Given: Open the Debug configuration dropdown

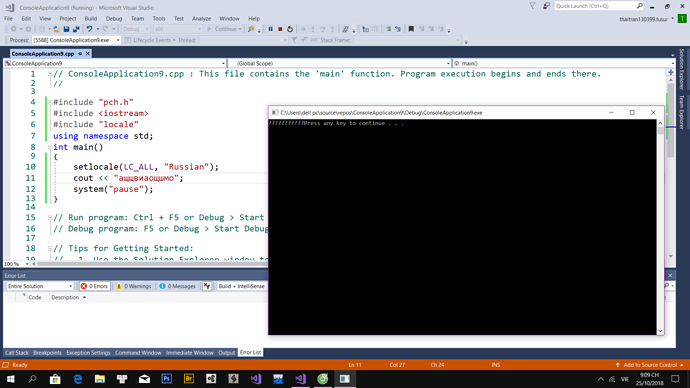Looking at the screenshot, I should [136, 29].
